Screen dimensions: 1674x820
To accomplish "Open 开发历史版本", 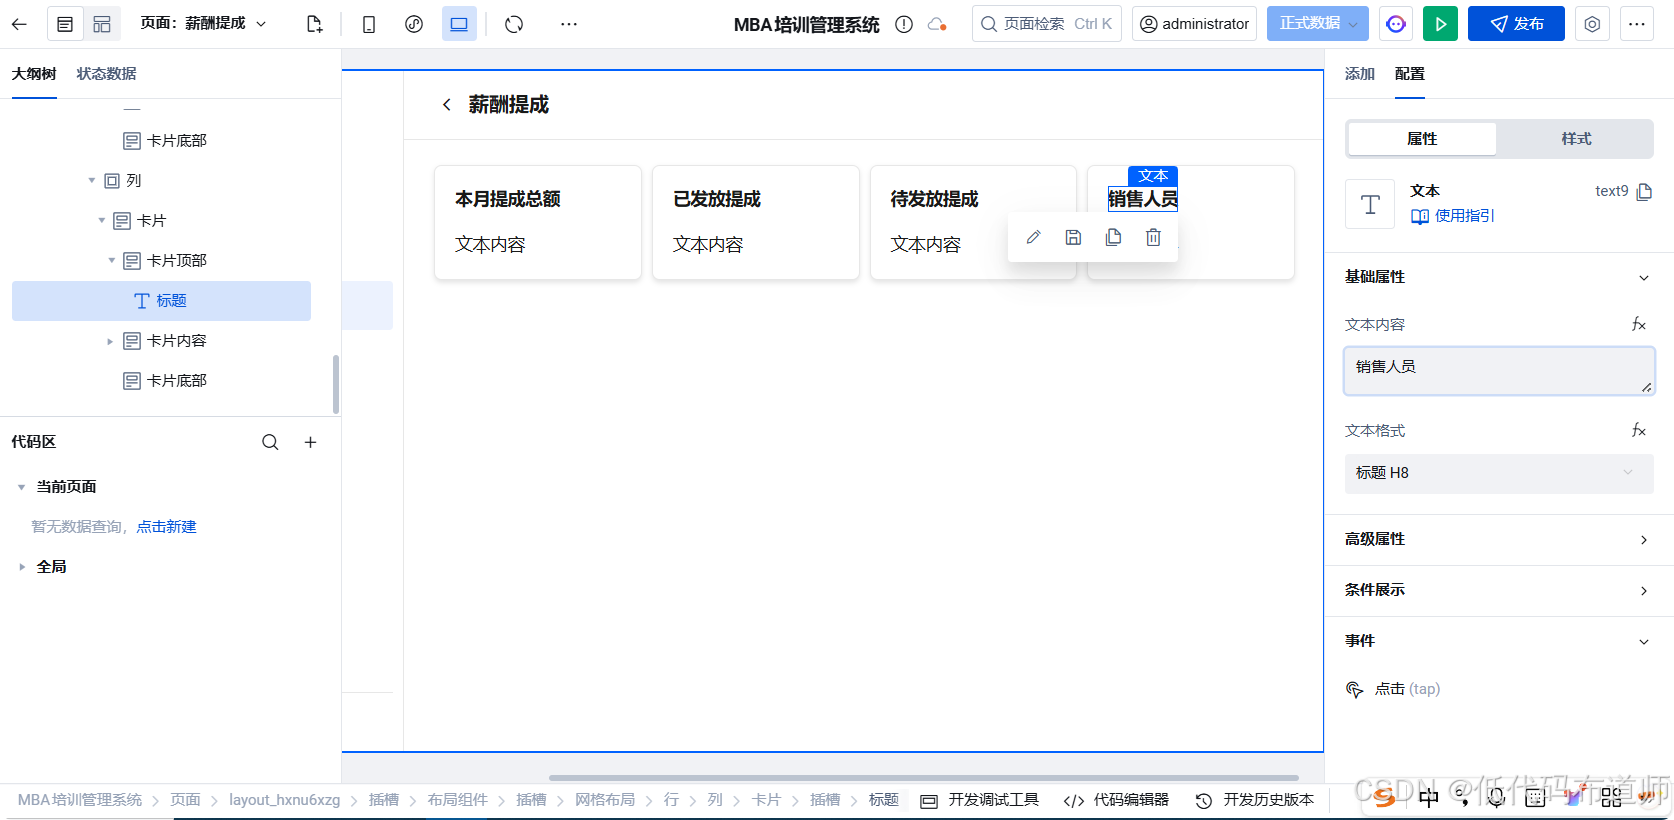I will (1255, 800).
